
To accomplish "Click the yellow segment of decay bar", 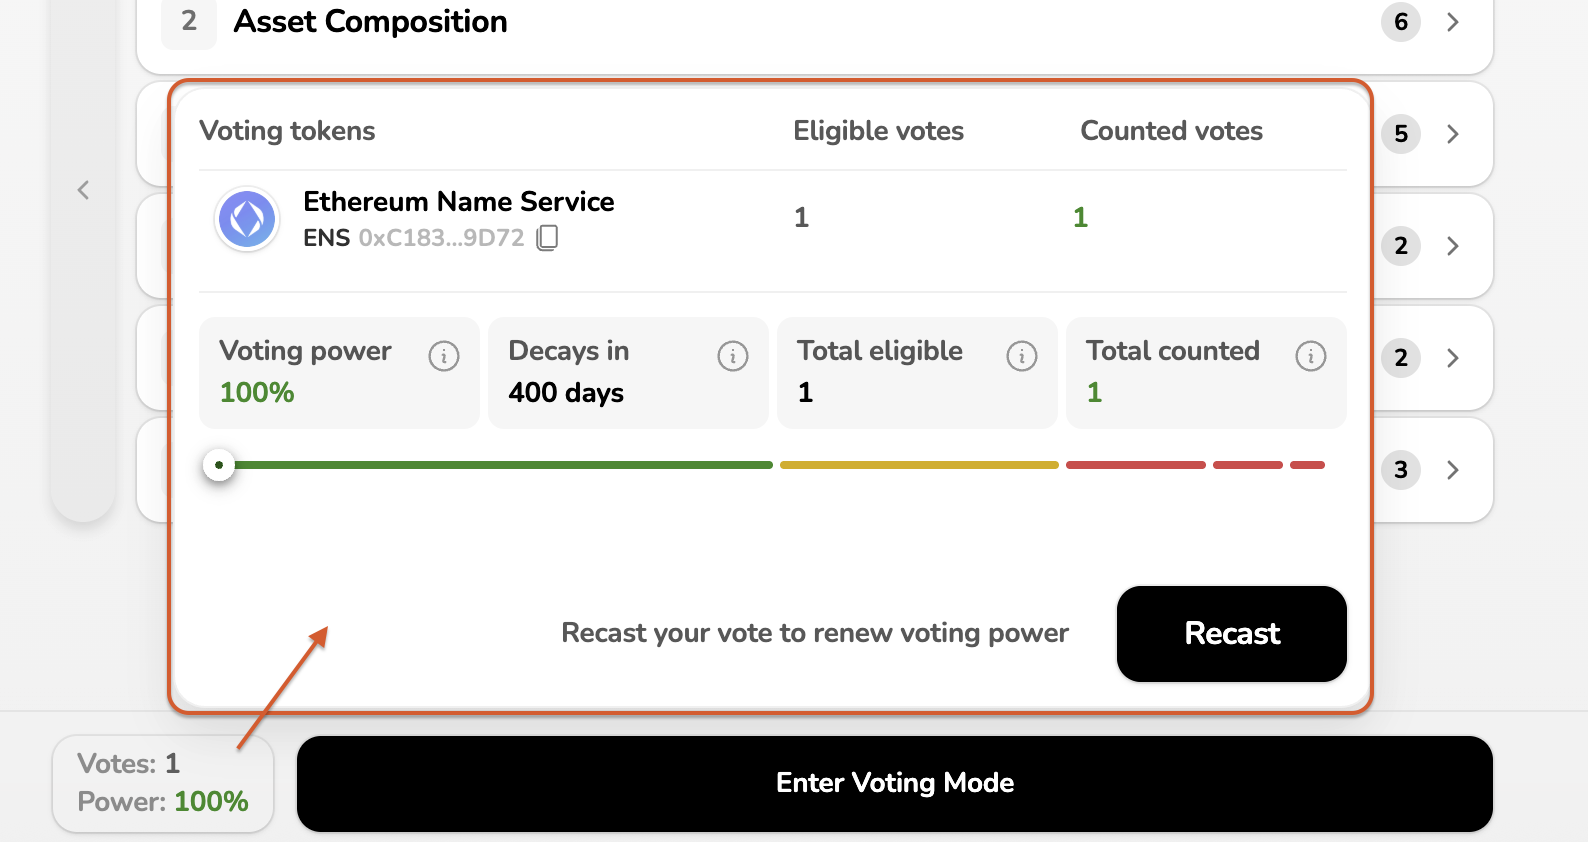I will [918, 465].
